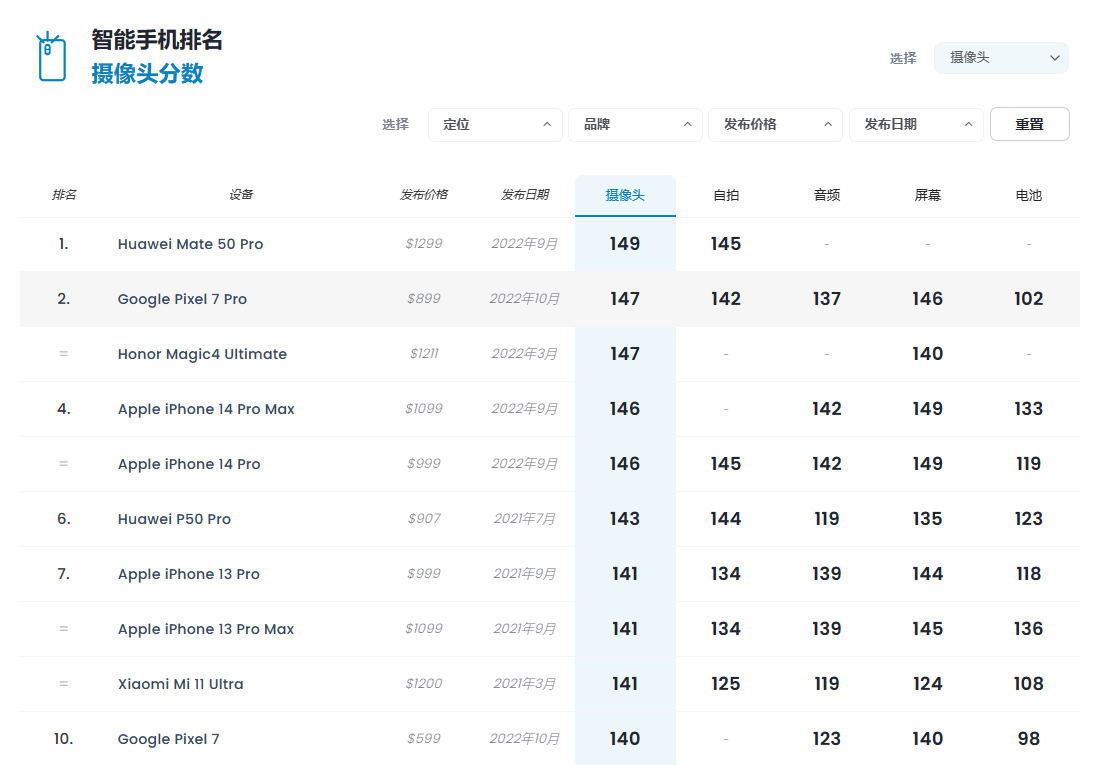
Task: Click the 2021年3月 release date cell
Action: click(x=525, y=684)
